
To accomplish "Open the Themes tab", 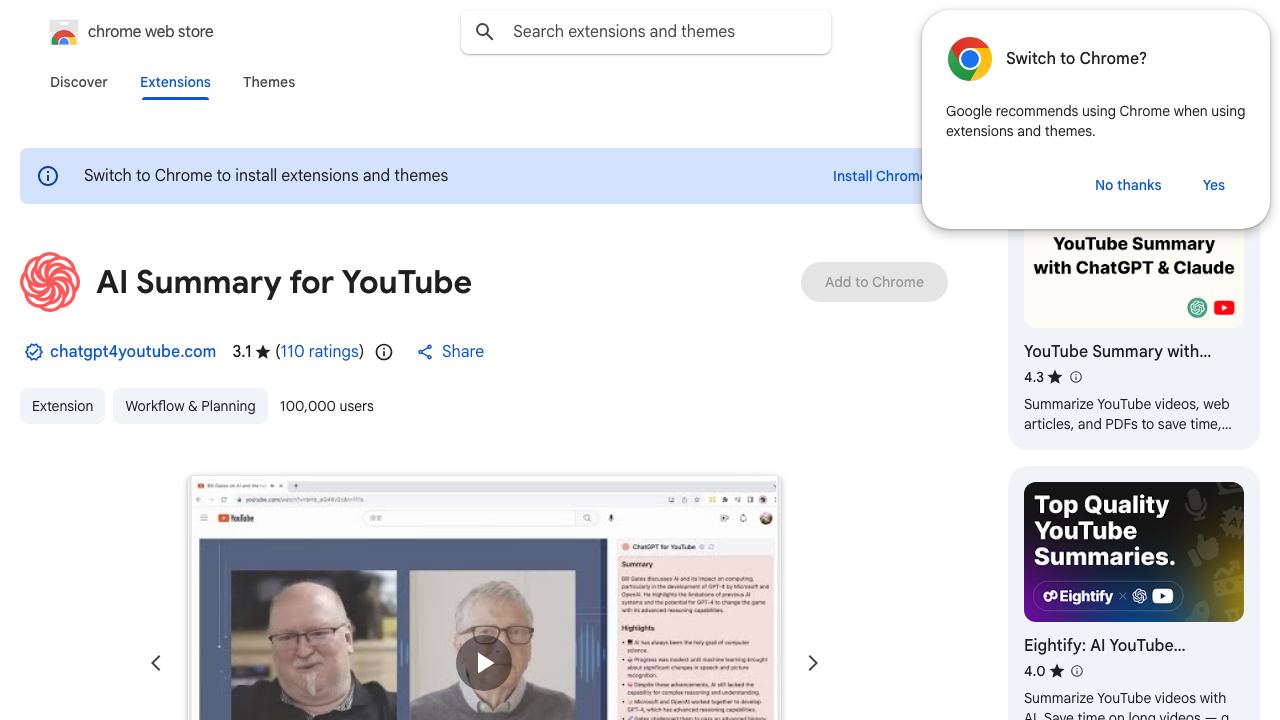I will coord(269,82).
